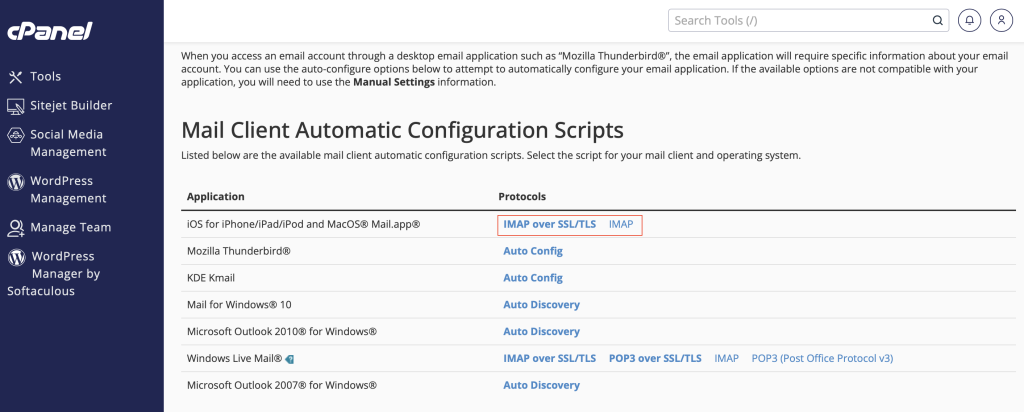1024x412 pixels.
Task: Click the bold Manual Settings text
Action: (x=394, y=83)
